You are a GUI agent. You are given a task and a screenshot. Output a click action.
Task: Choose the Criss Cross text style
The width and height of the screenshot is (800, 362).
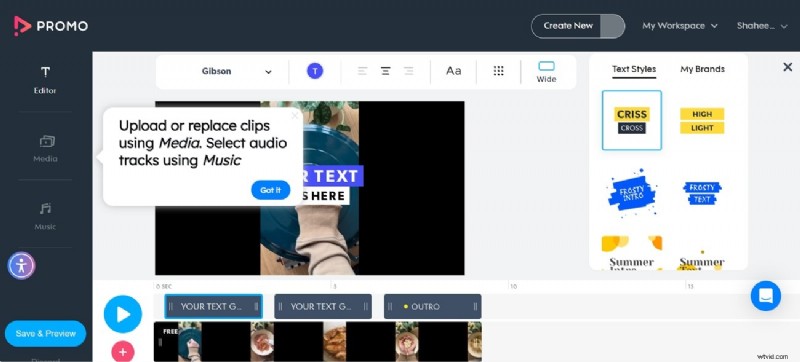coord(632,120)
